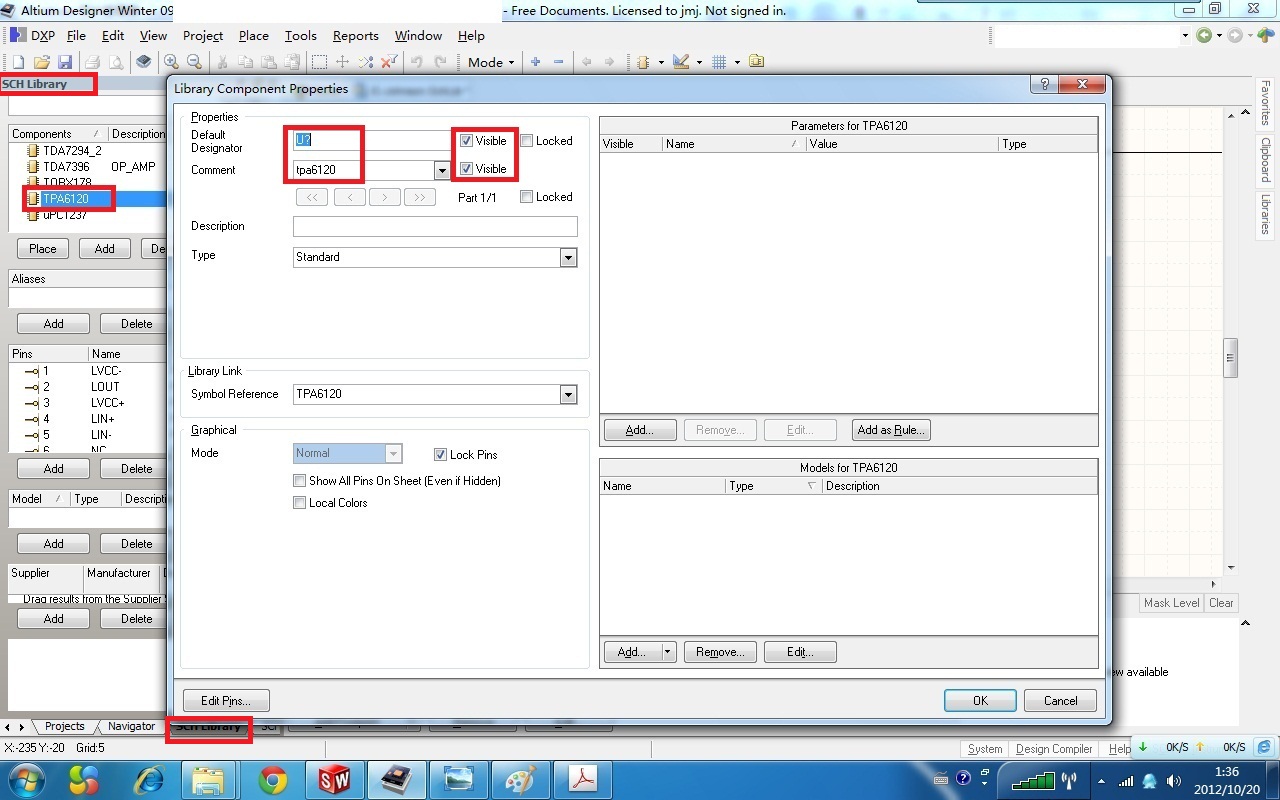Image resolution: width=1280 pixels, height=800 pixels.
Task: Click the blue plus add-part icon
Action: [x=535, y=62]
